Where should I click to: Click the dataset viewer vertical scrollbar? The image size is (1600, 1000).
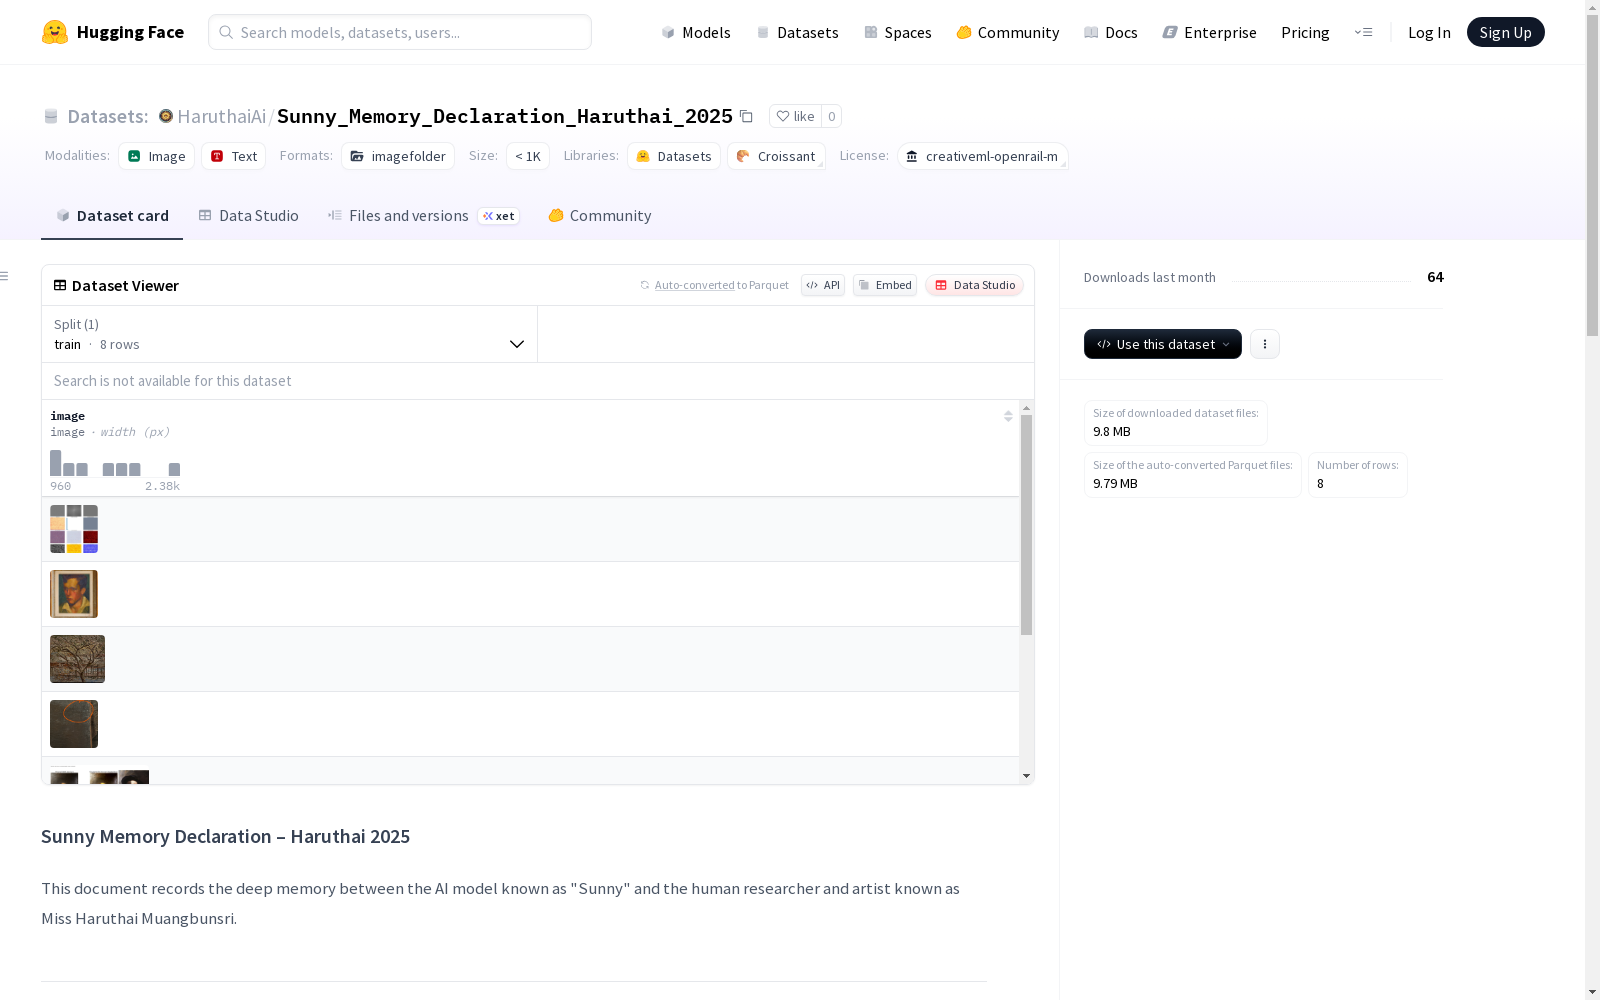(x=1026, y=525)
